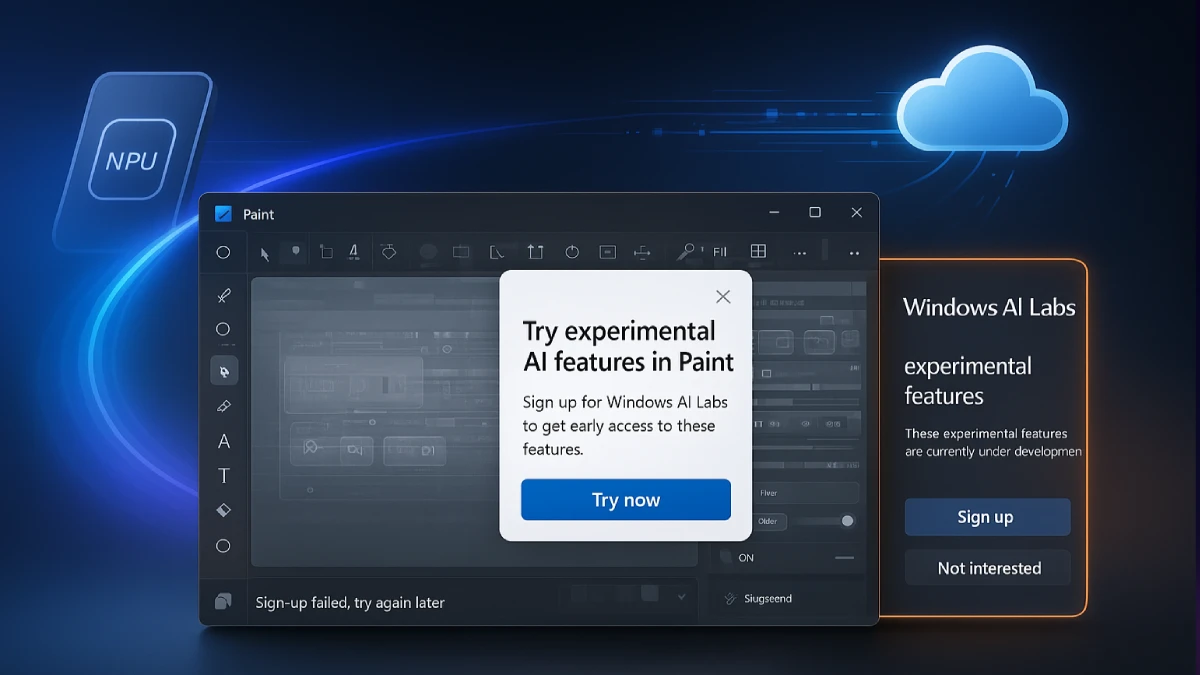This screenshot has width=1200, height=675.
Task: Maximize the Paint window
Action: point(815,213)
